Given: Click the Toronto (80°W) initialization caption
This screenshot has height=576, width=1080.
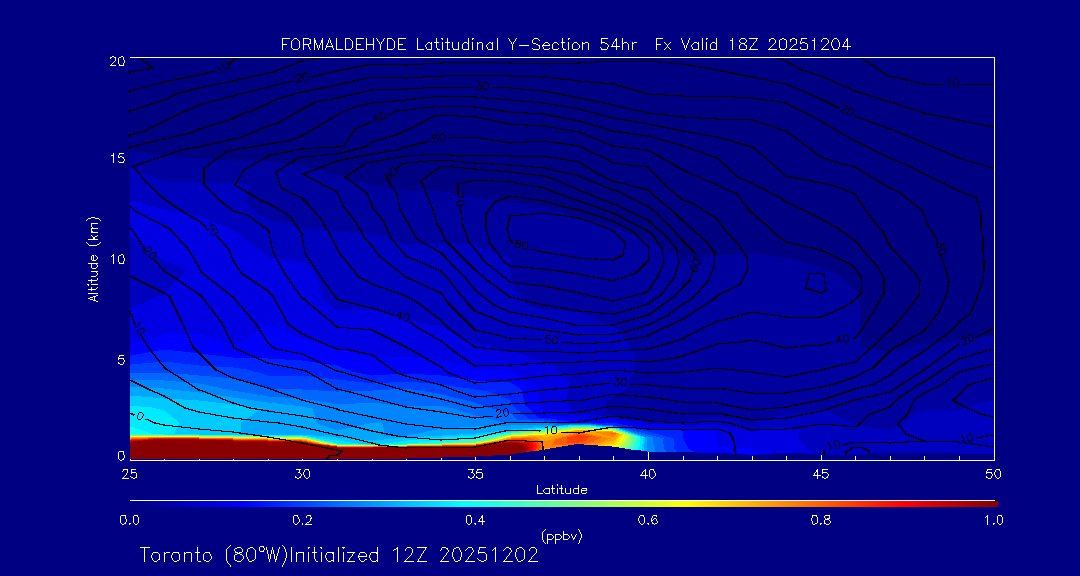Looking at the screenshot, I should coord(339,555).
